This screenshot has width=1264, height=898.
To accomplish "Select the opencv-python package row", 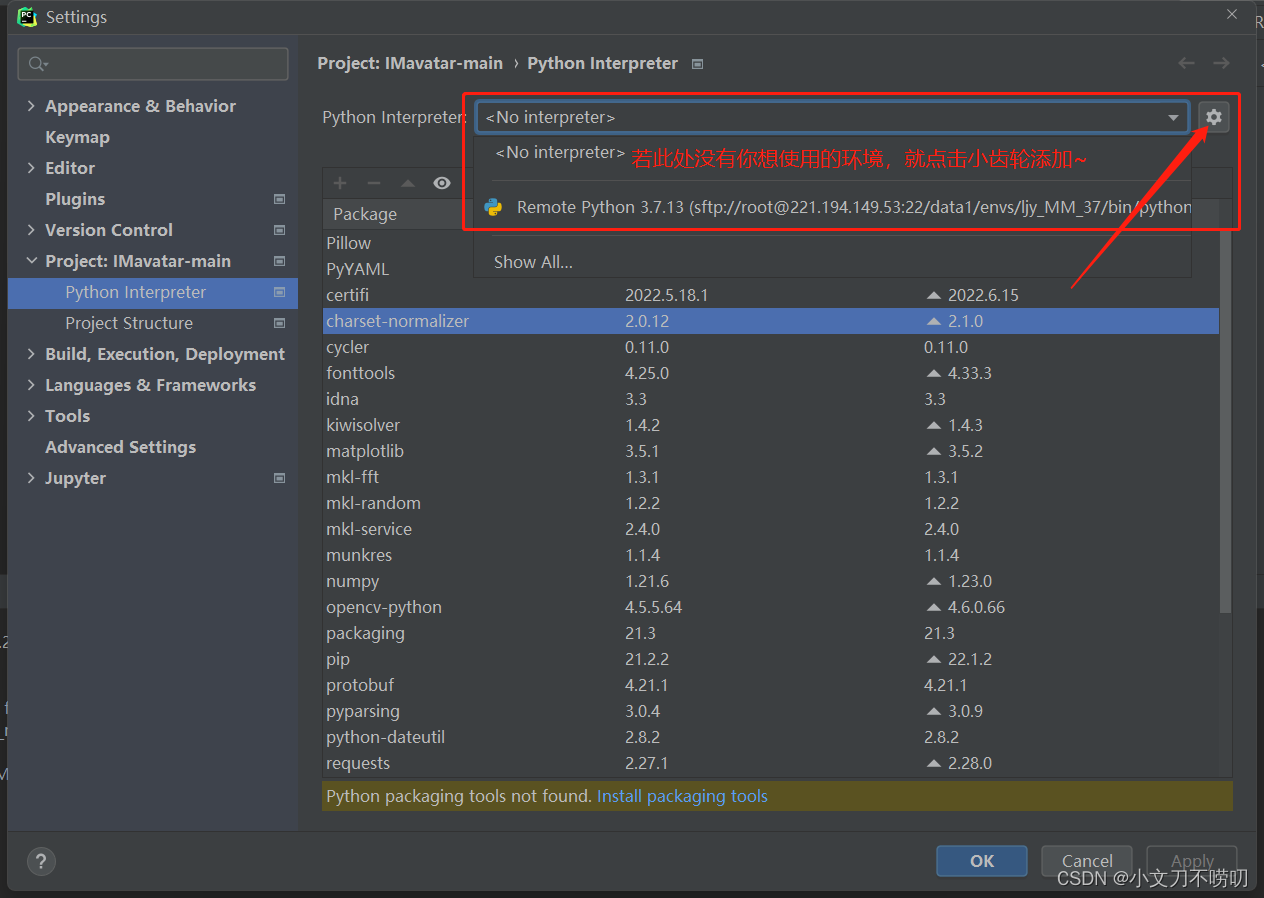I will coord(771,607).
